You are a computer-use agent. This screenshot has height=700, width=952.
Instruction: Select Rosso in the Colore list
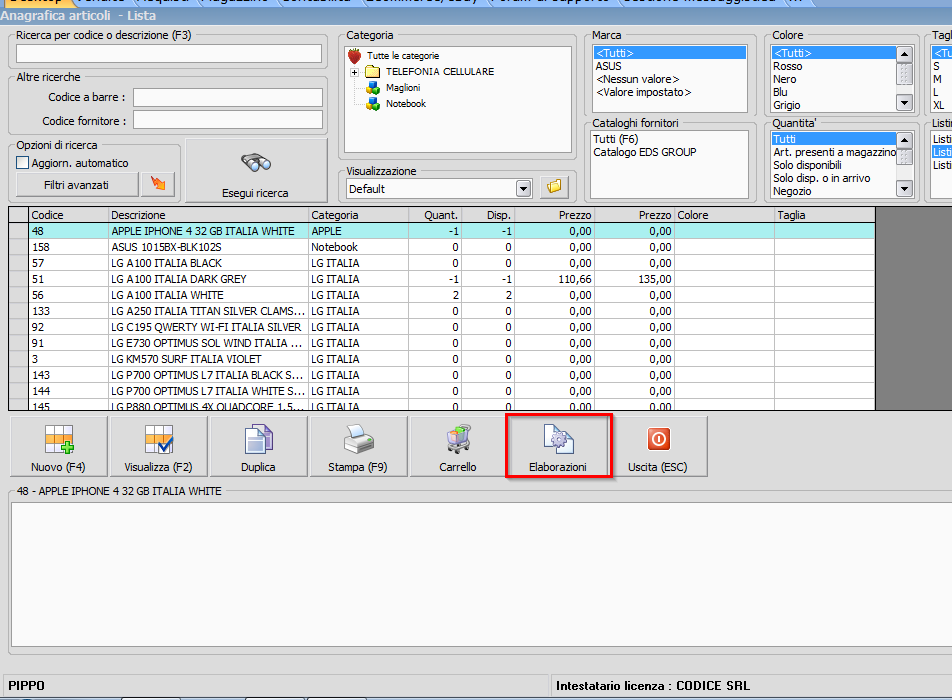[x=834, y=66]
